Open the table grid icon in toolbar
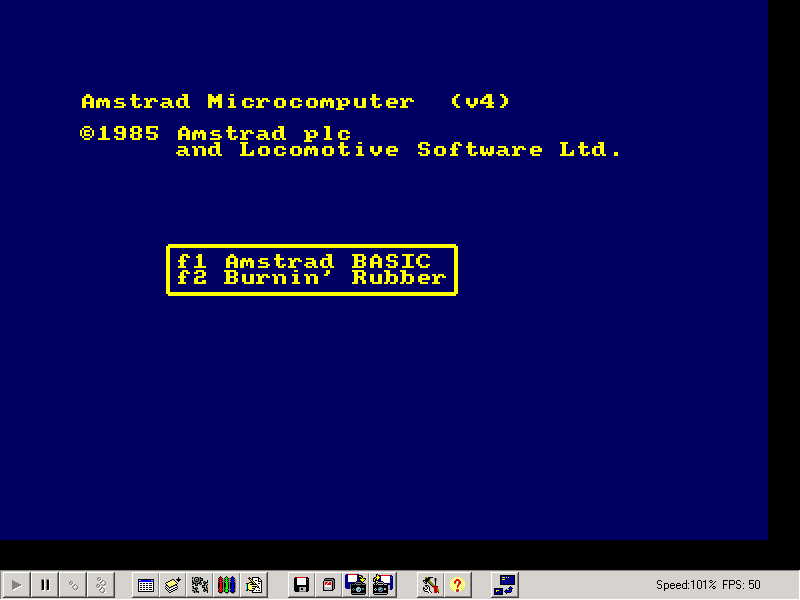Screen dimensions: 800x600 point(146,585)
